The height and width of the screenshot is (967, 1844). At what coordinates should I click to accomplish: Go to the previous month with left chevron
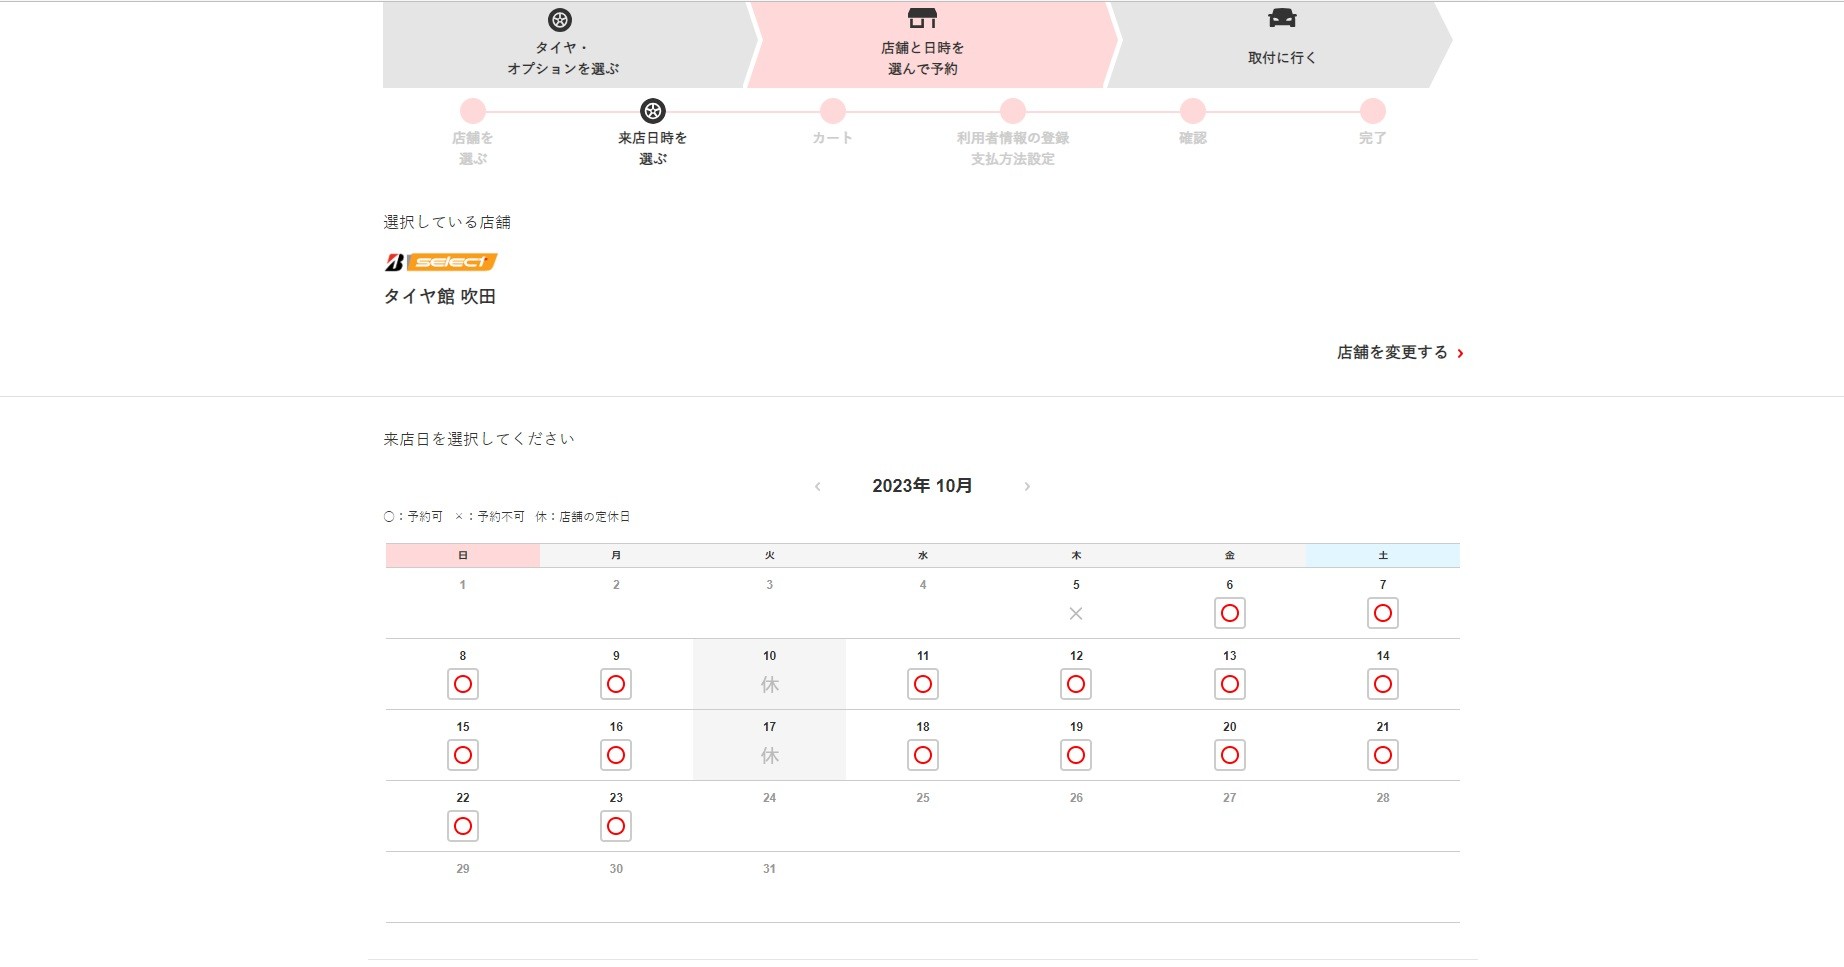click(x=818, y=487)
